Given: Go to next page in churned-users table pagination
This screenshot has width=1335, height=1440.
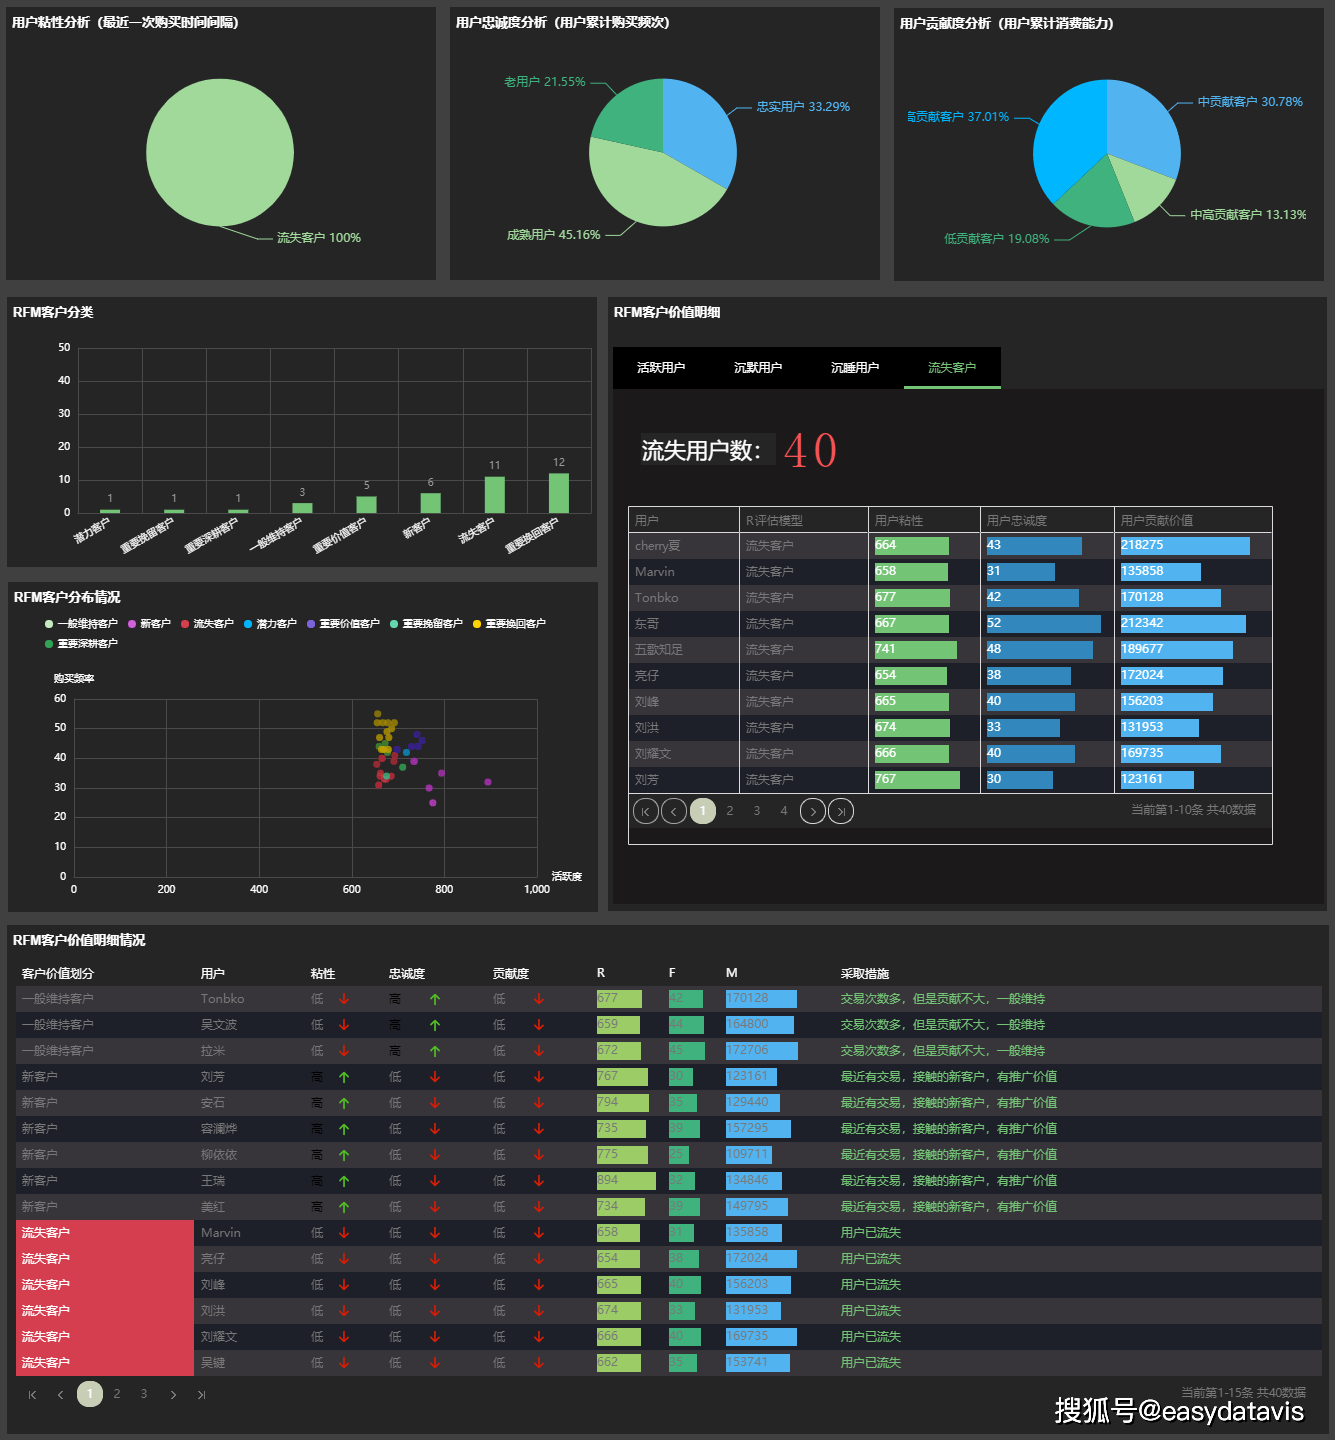Looking at the screenshot, I should [x=813, y=811].
